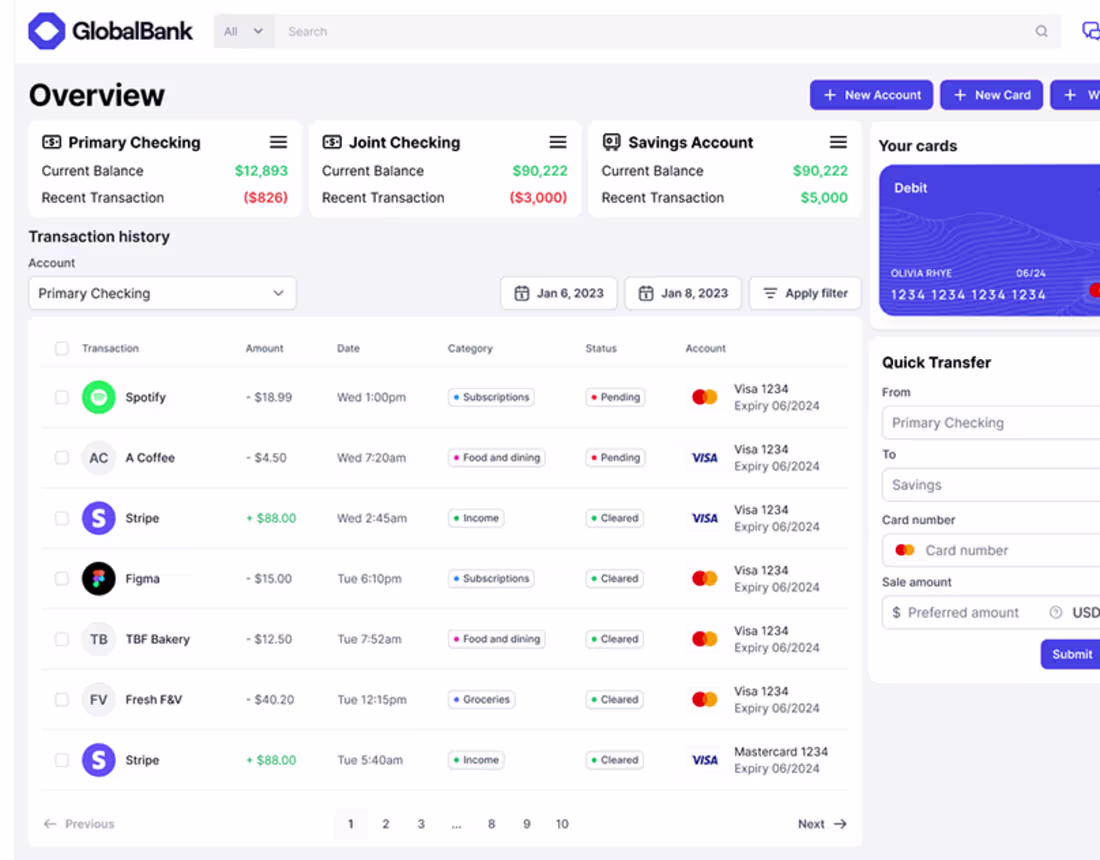Click the search magnifier icon

point(1042,31)
